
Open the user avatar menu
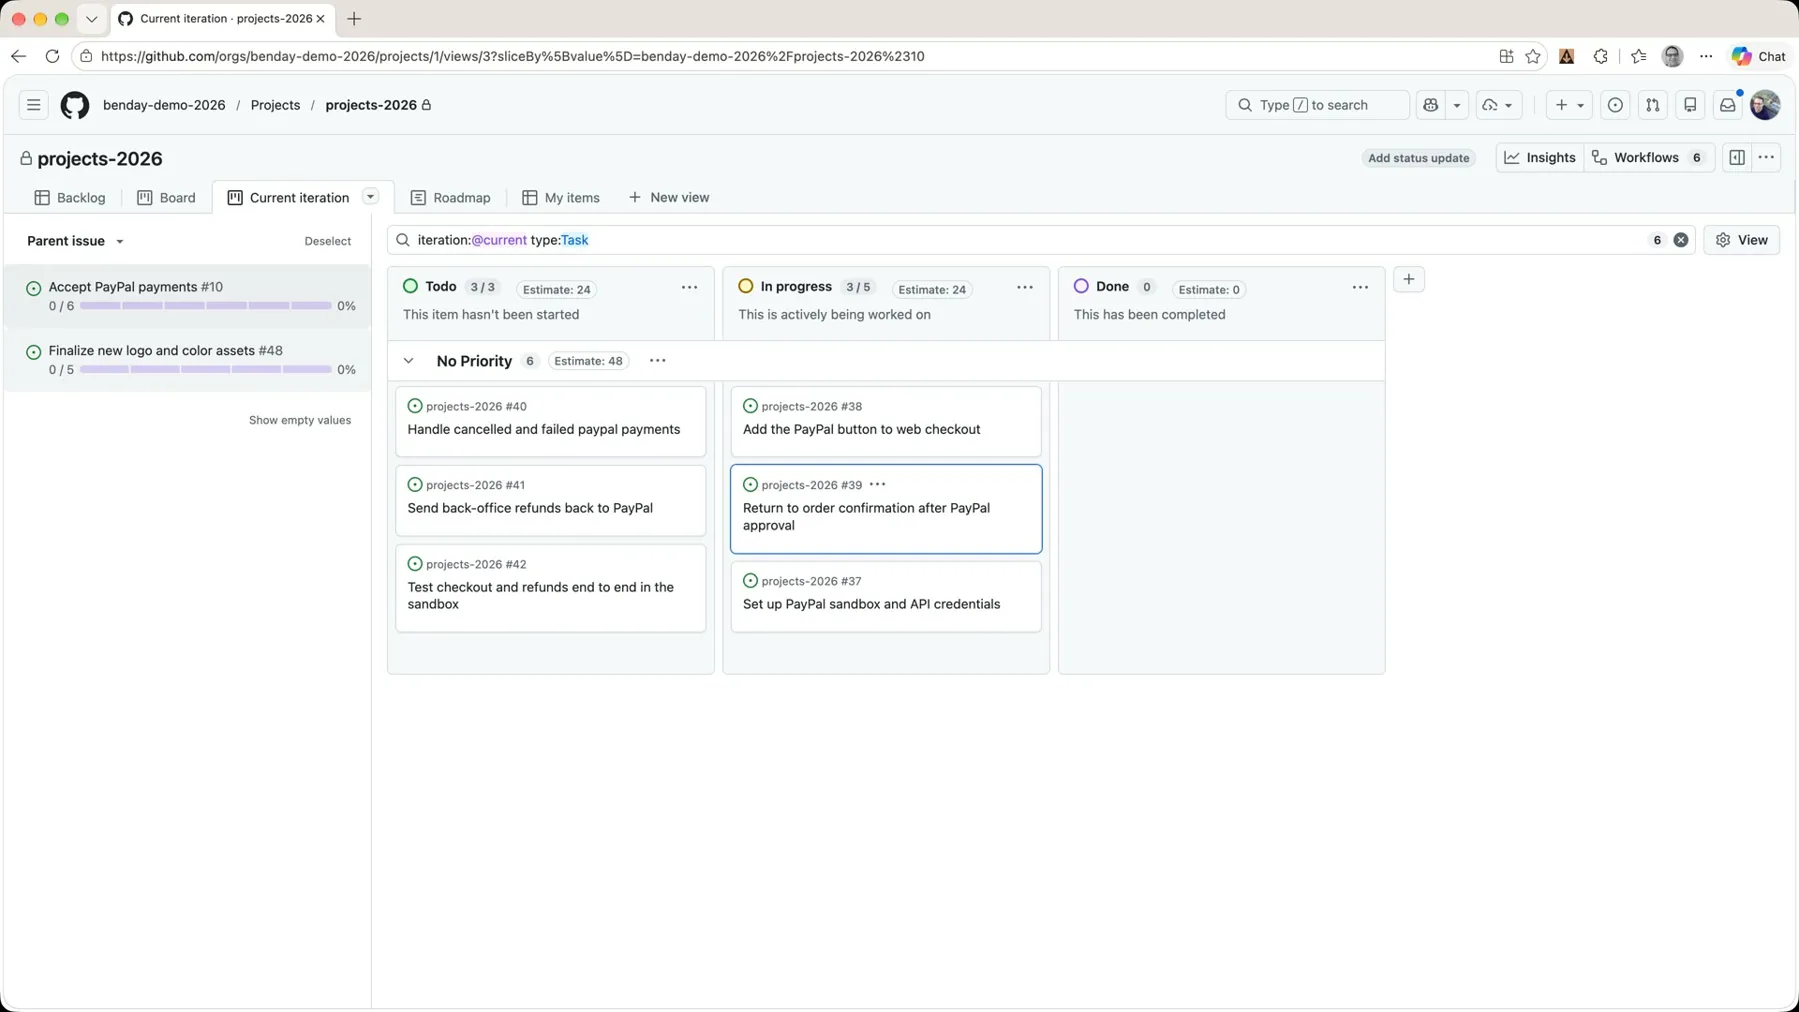click(1765, 105)
